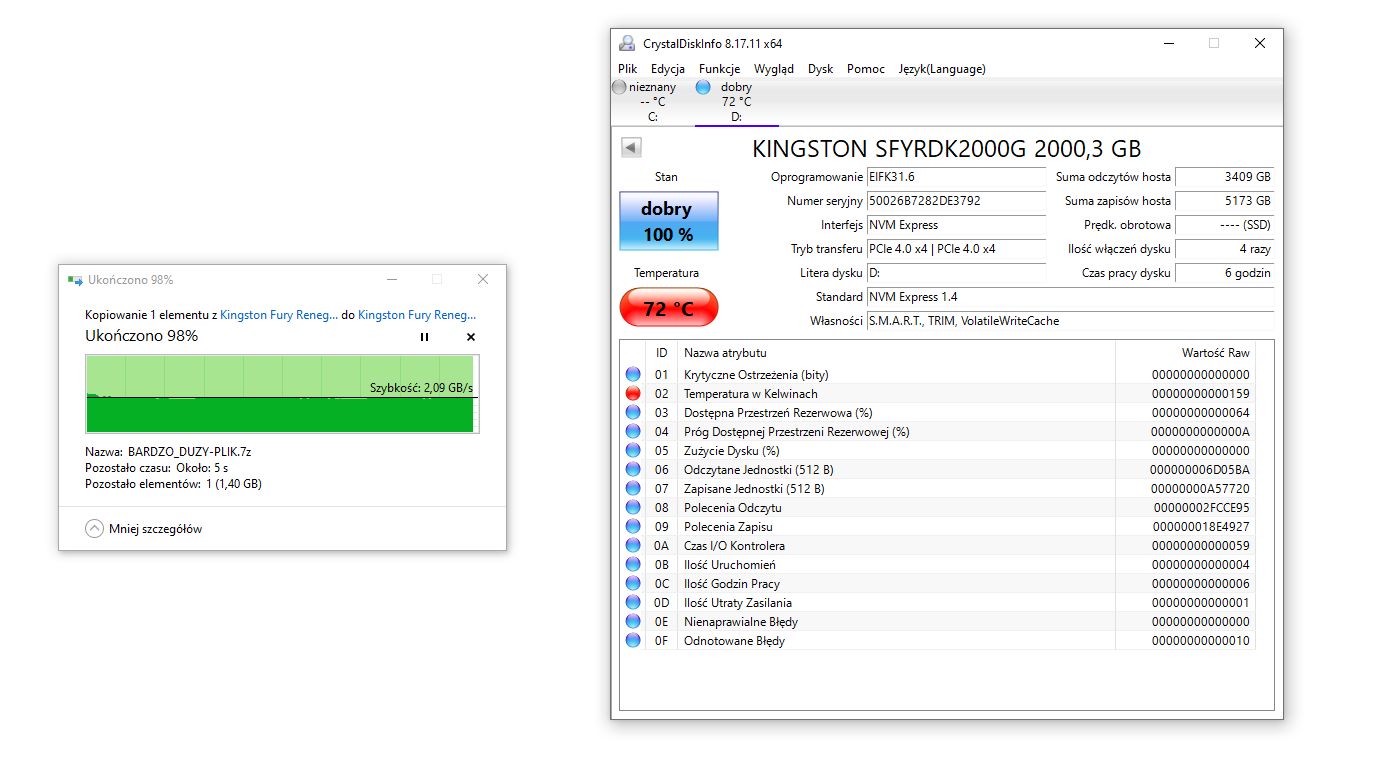Open the Edycja menu
The height and width of the screenshot is (770, 1380).
click(668, 69)
